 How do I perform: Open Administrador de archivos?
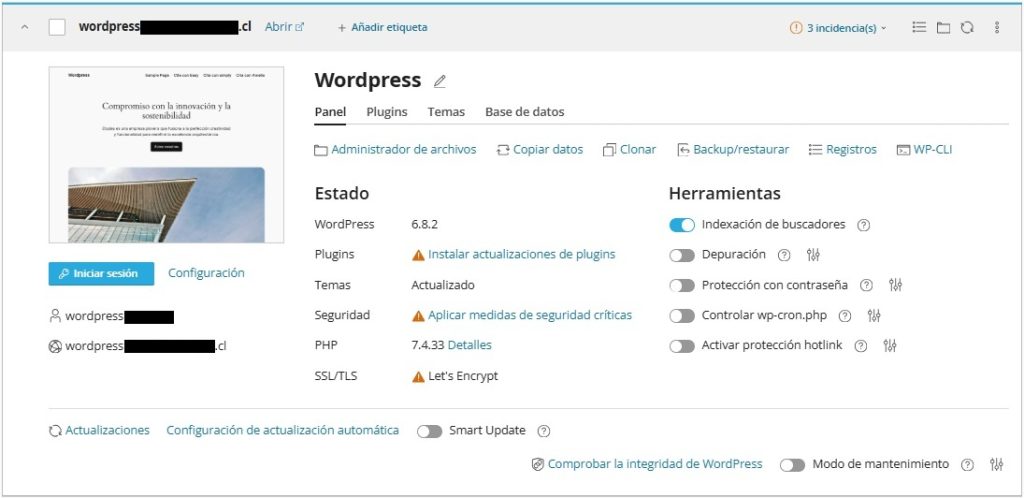pyautogui.click(x=395, y=149)
